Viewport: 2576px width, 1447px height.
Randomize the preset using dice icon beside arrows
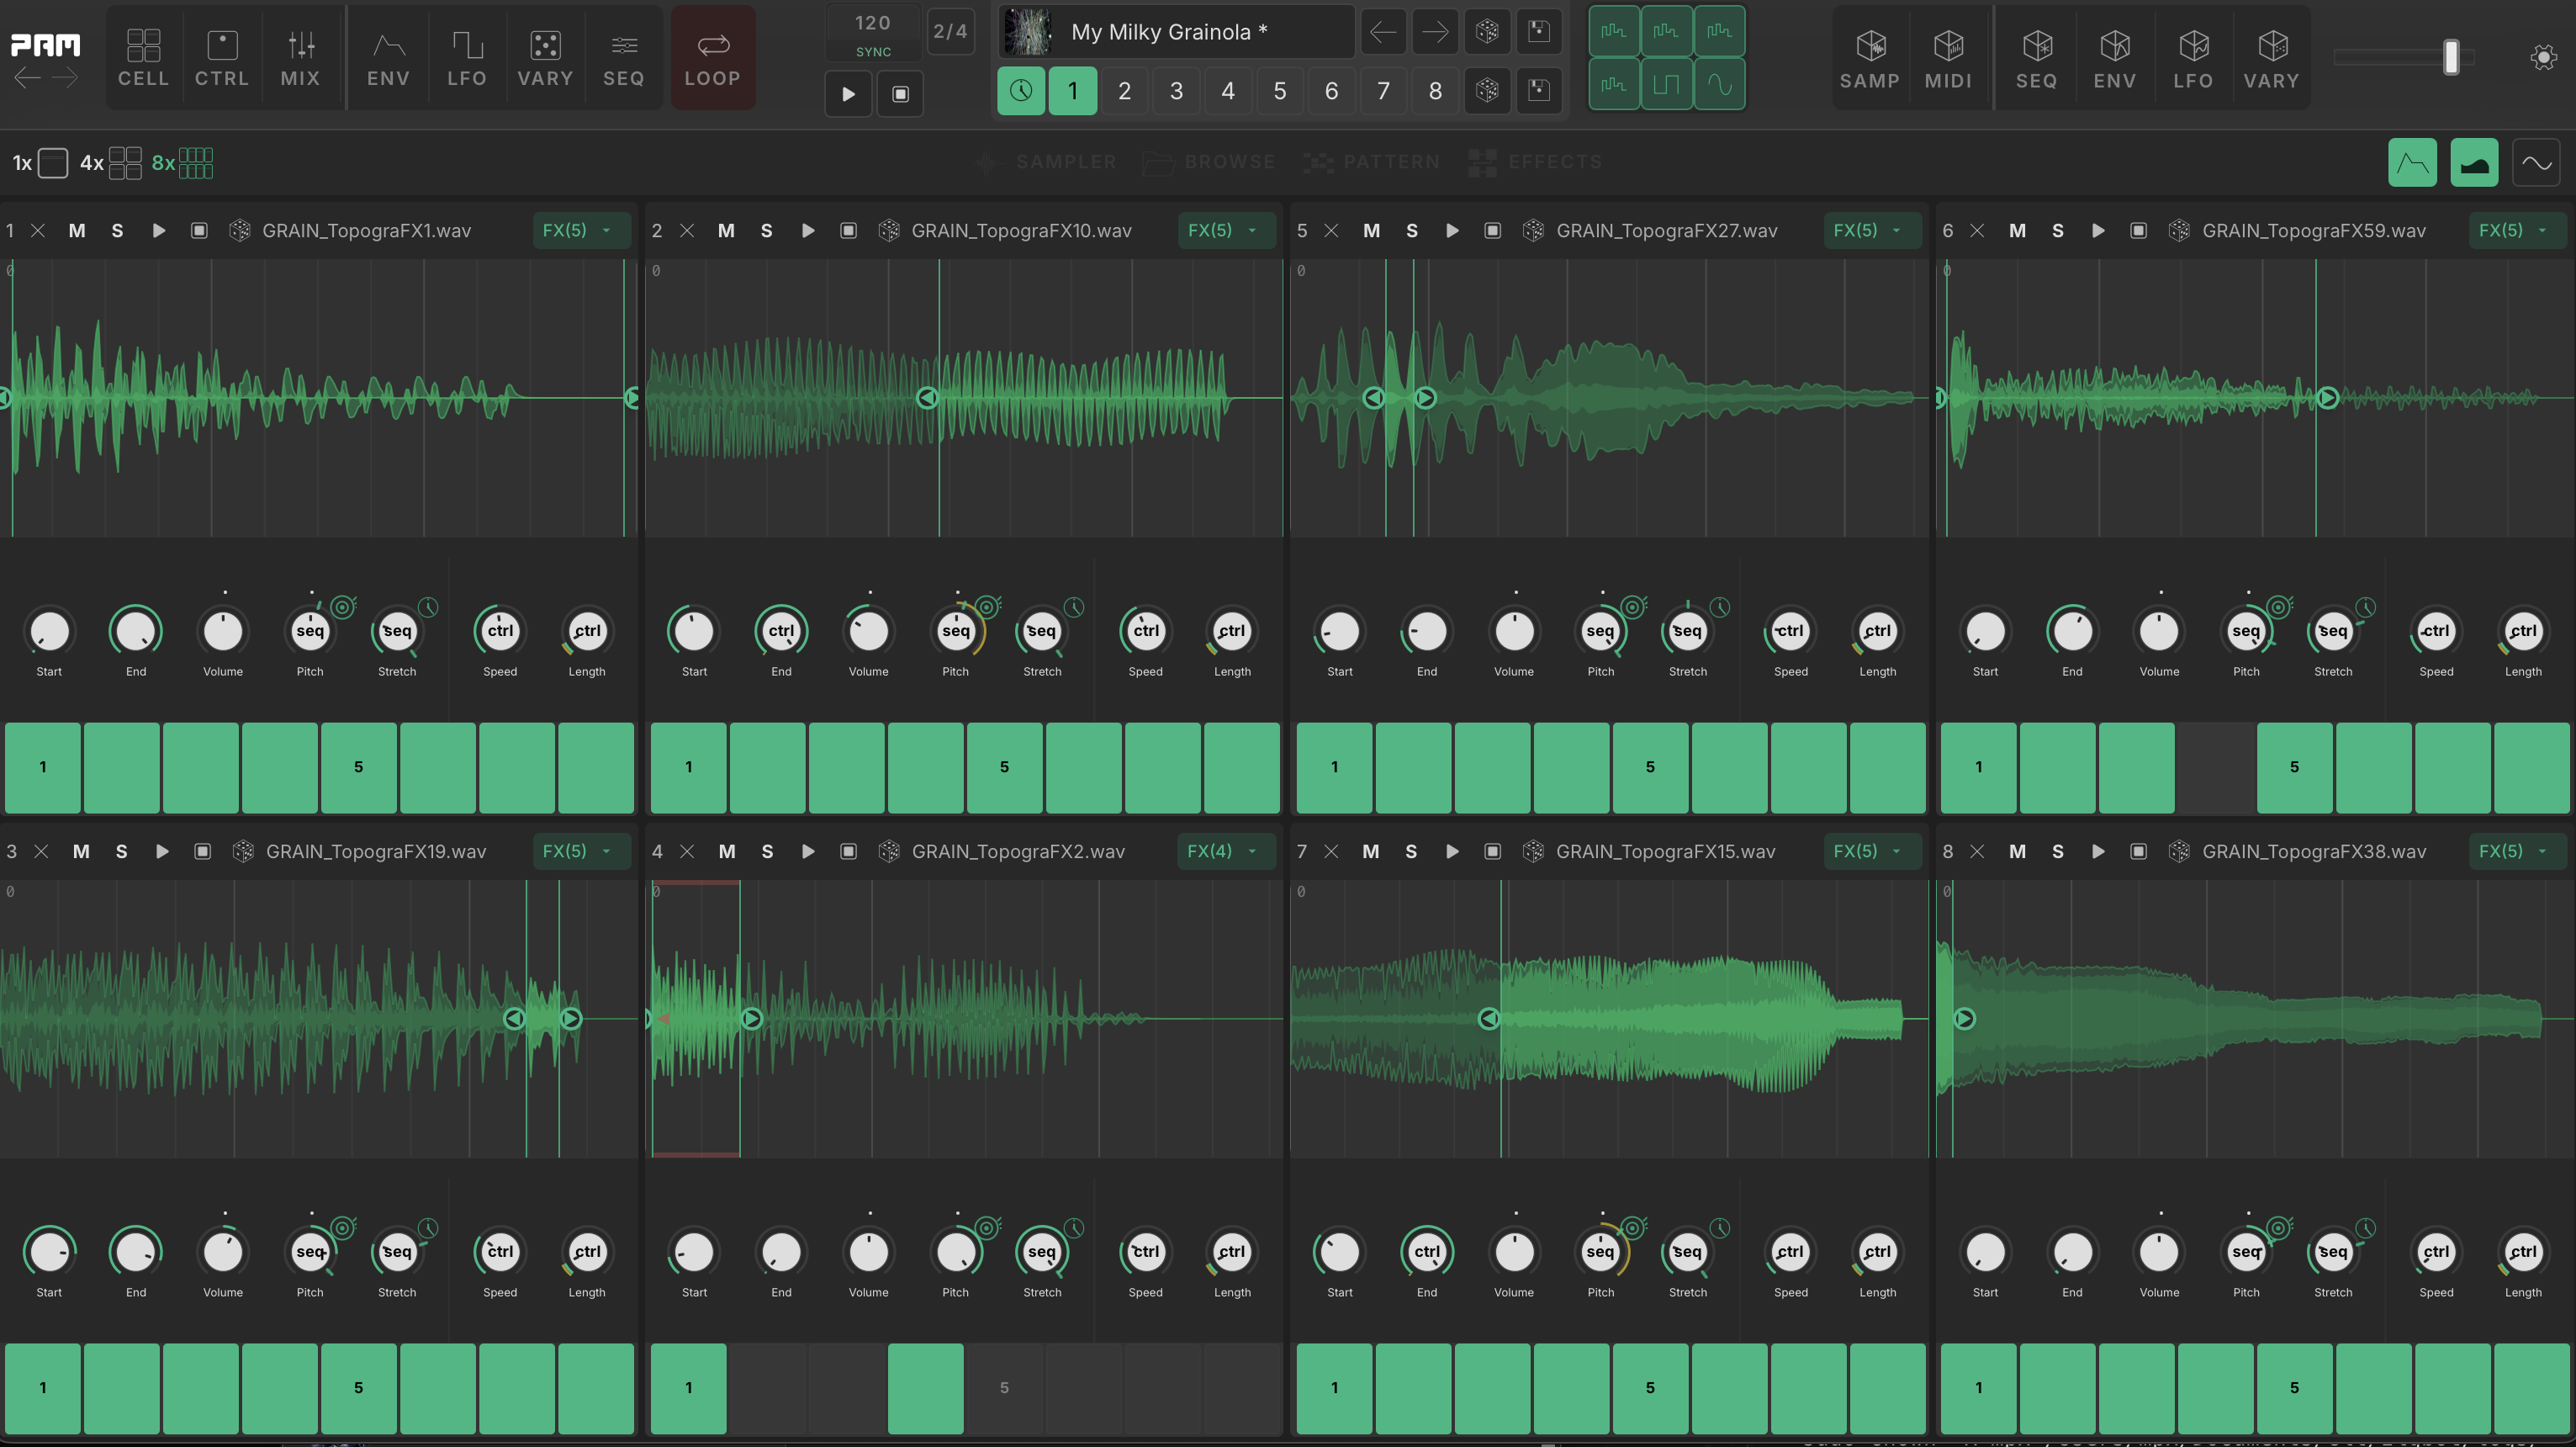1487,32
